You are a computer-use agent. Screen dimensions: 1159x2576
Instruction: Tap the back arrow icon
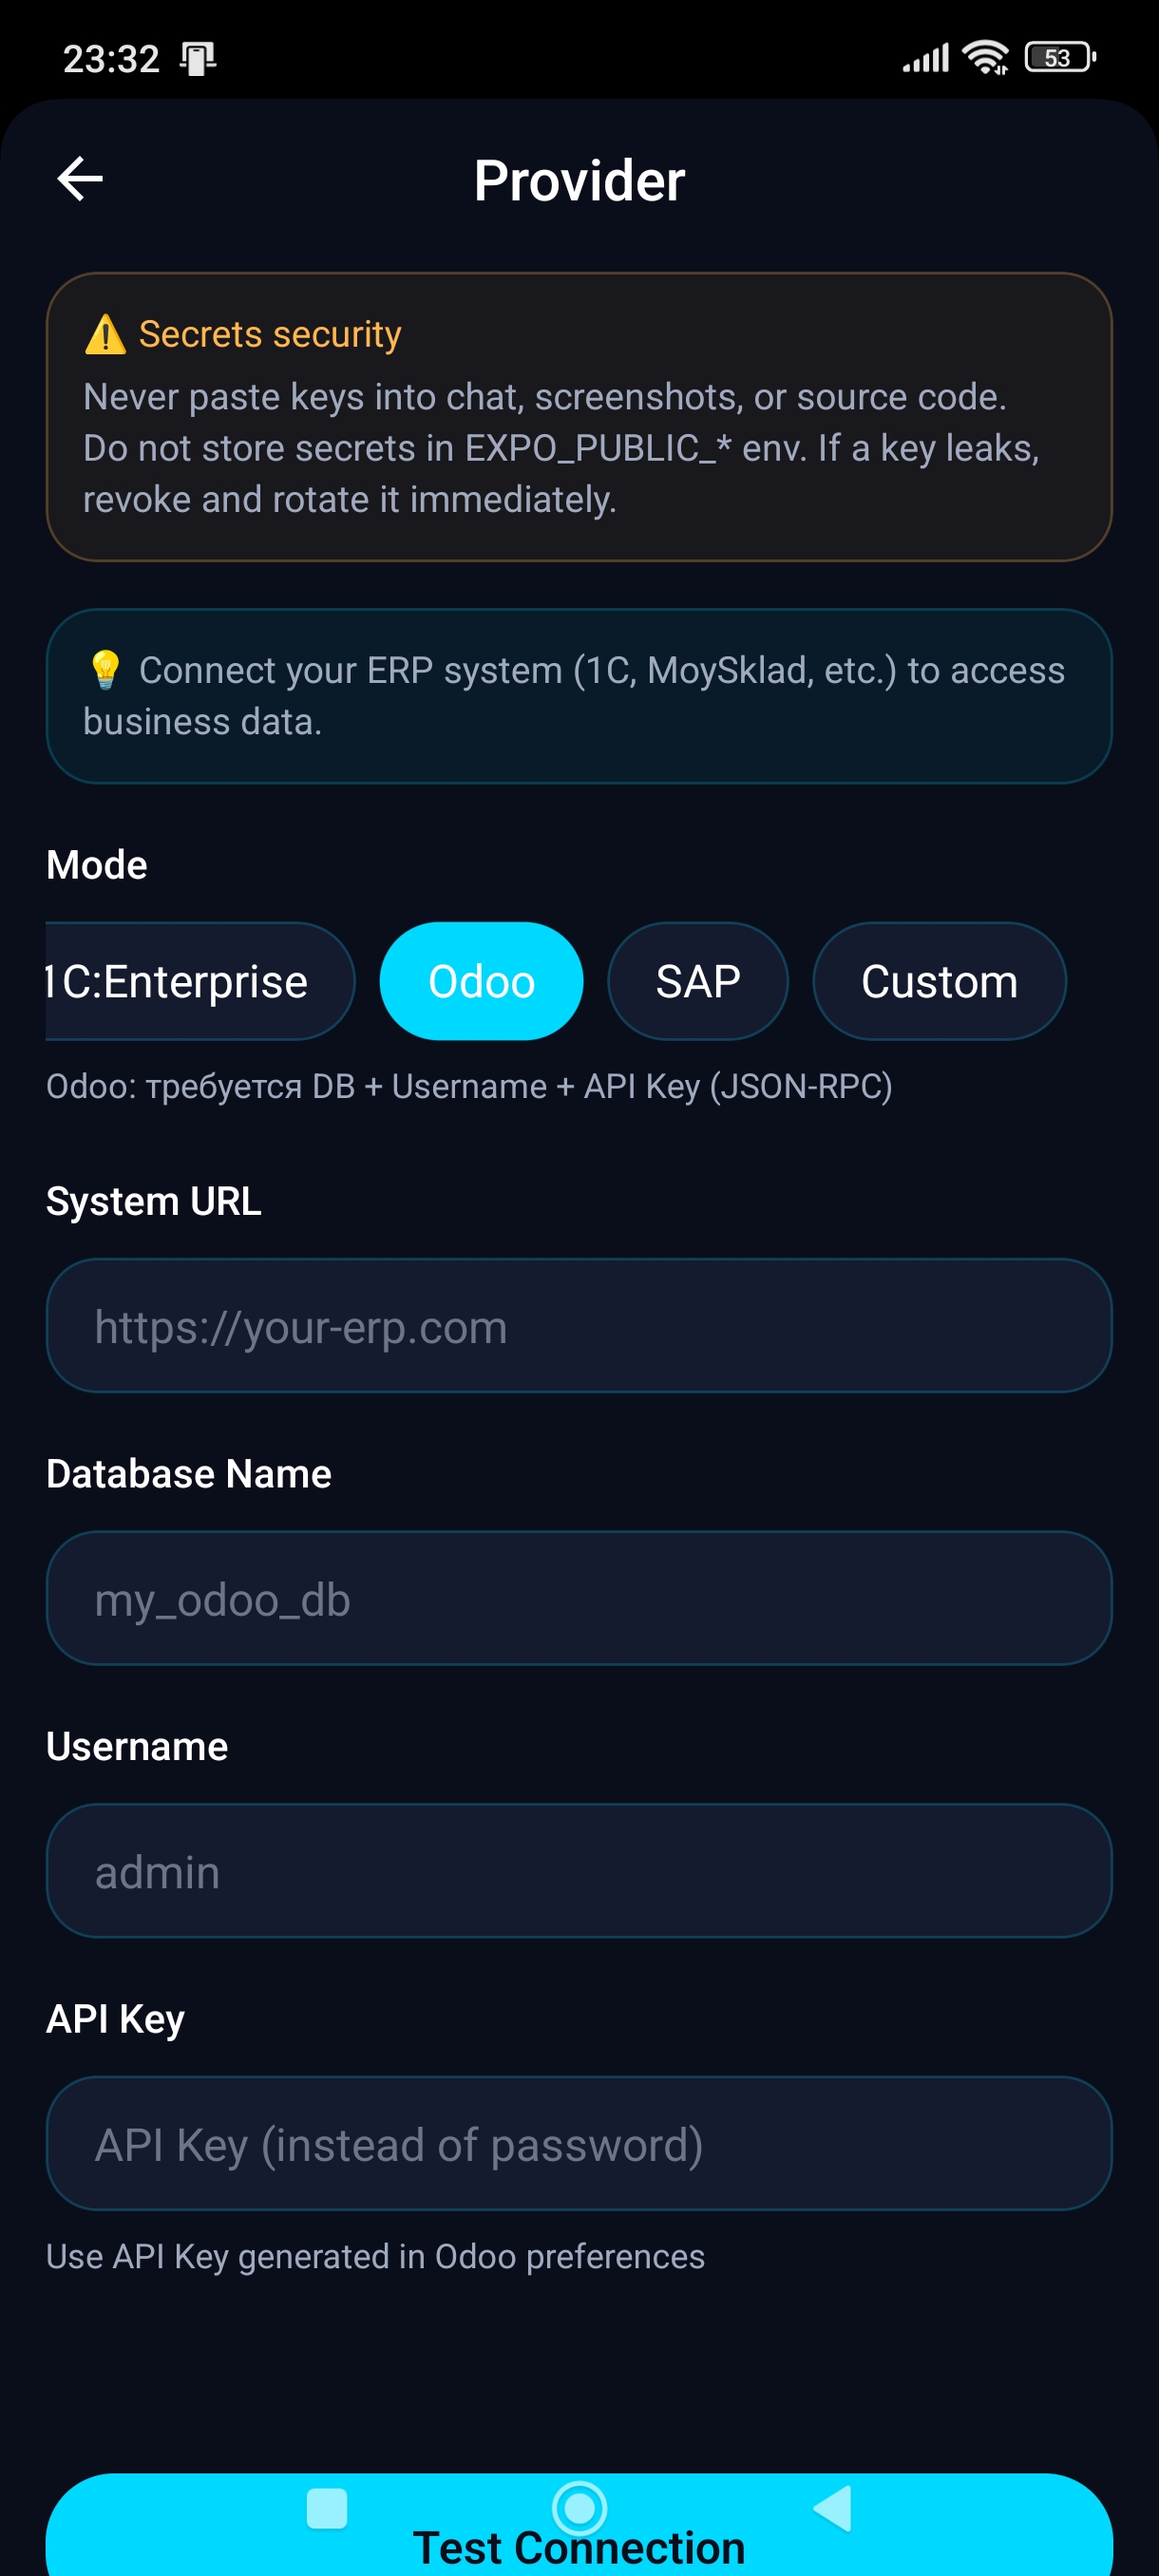(80, 179)
